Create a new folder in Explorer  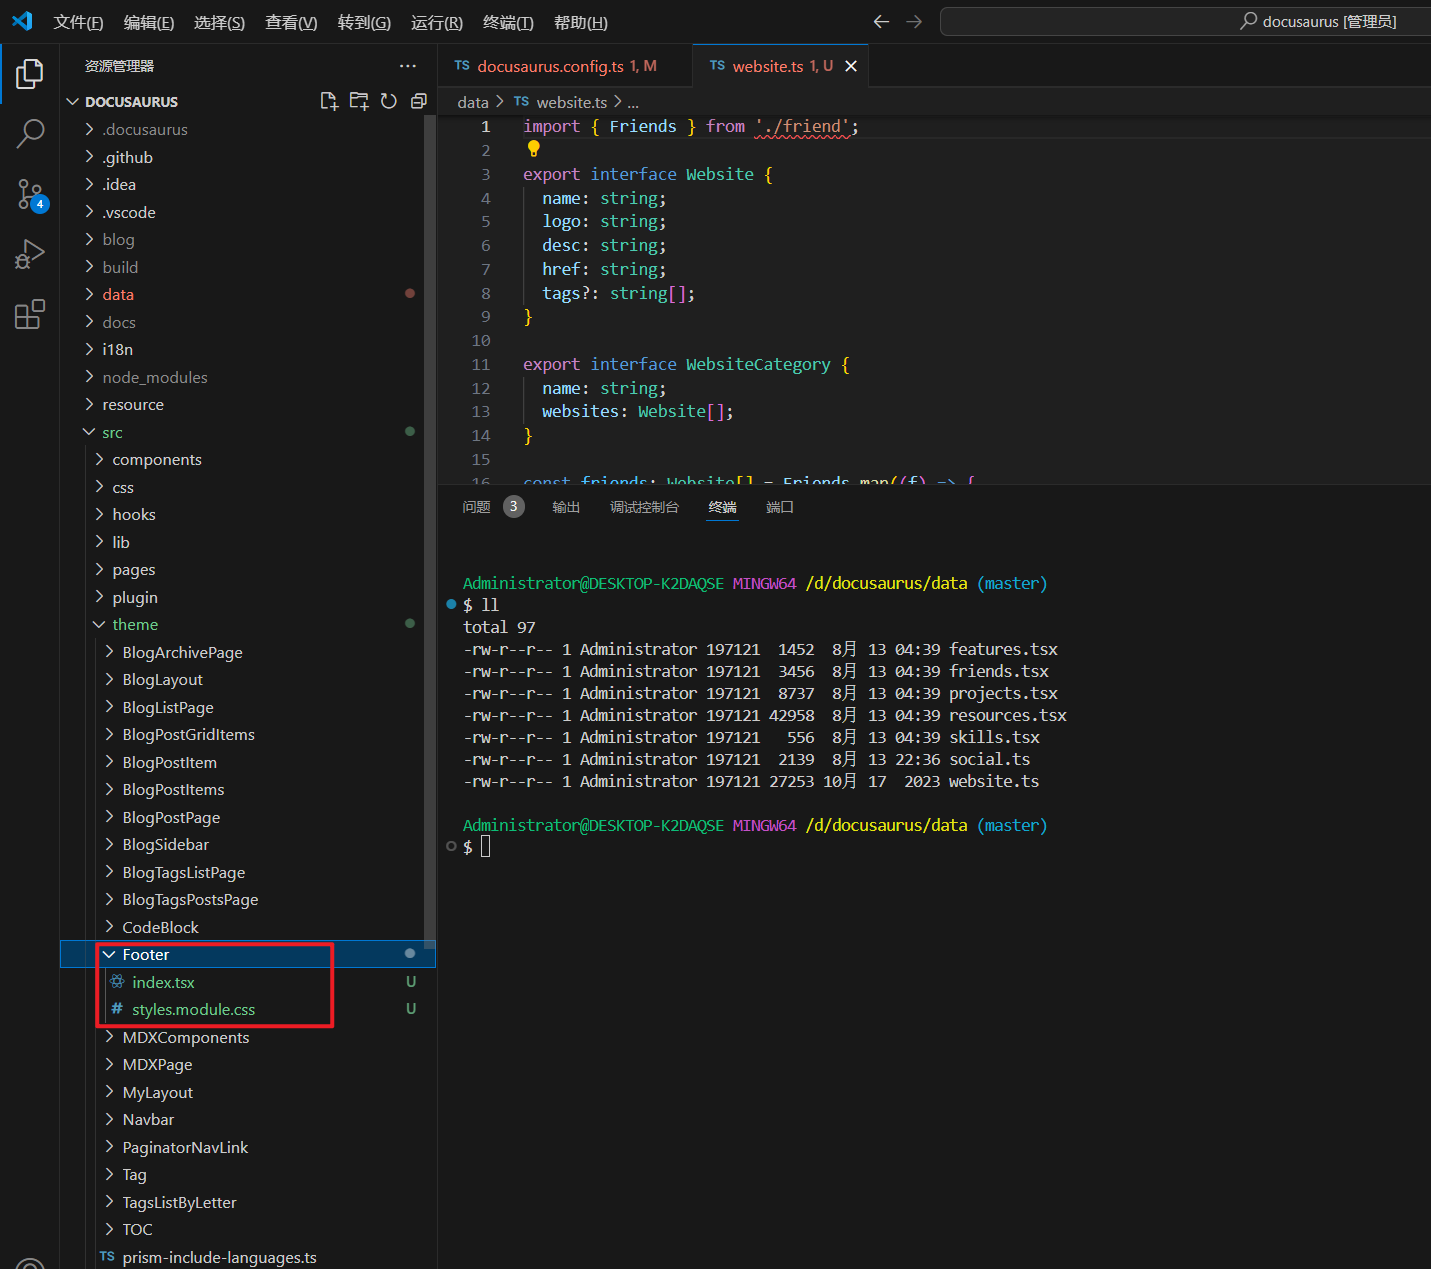(359, 101)
